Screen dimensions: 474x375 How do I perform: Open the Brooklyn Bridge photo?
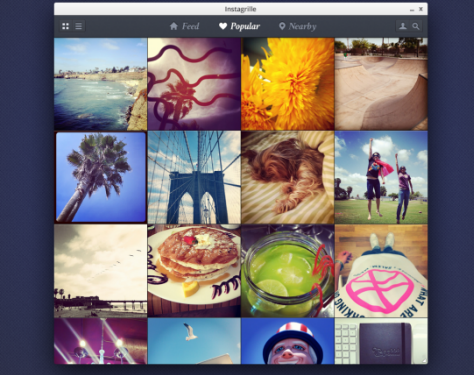pos(194,177)
